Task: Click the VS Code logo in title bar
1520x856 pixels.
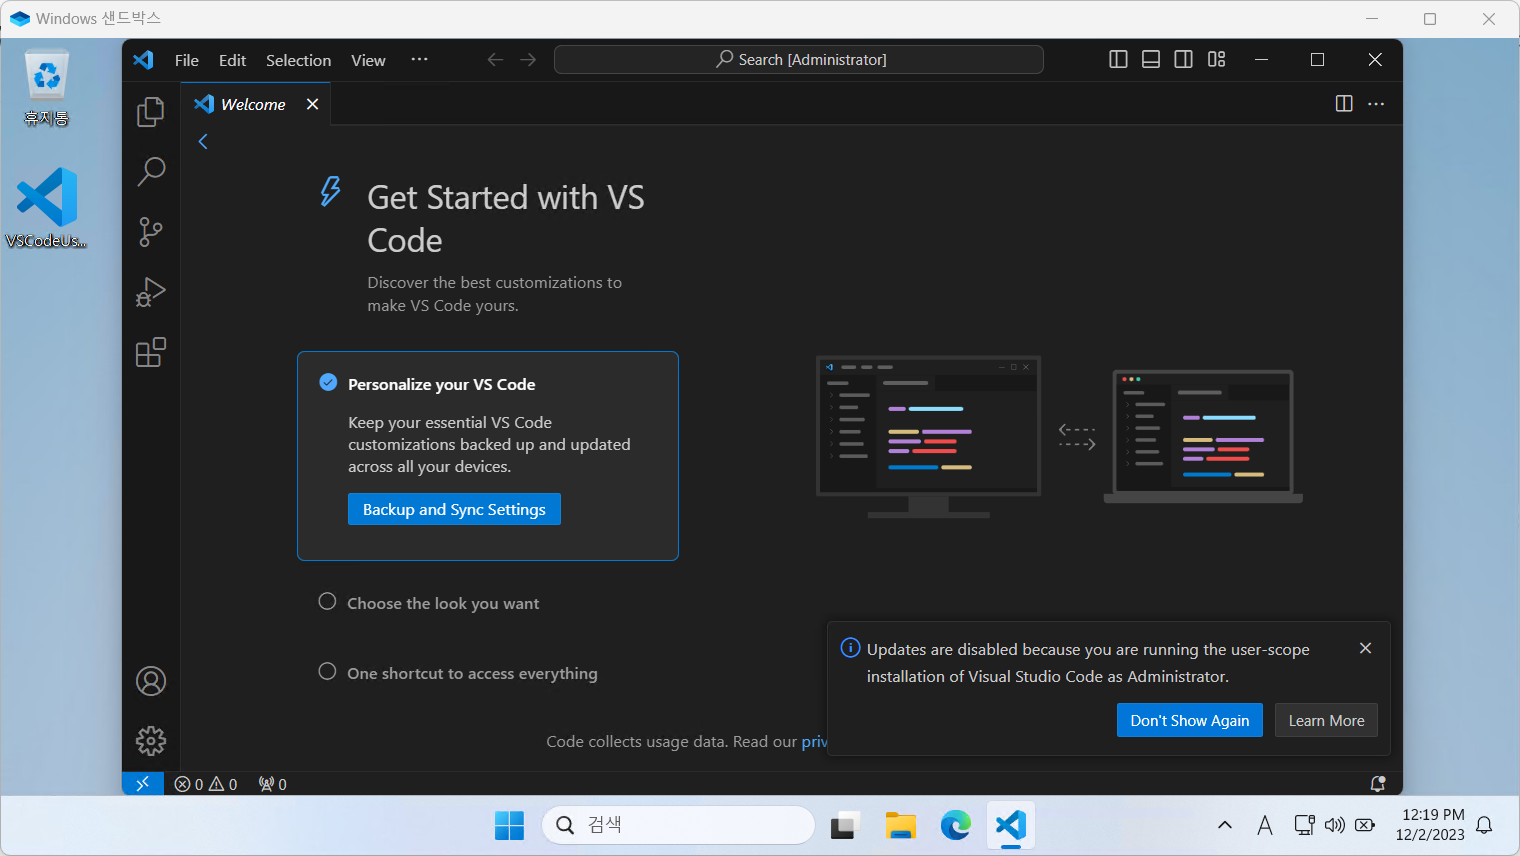Action: click(144, 60)
